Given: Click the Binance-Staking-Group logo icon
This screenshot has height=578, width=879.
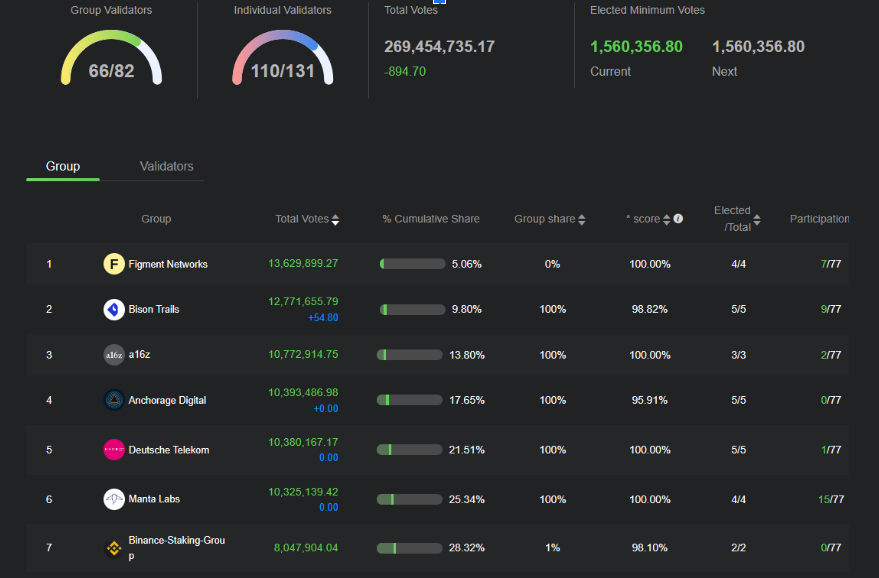Looking at the screenshot, I should click(114, 548).
